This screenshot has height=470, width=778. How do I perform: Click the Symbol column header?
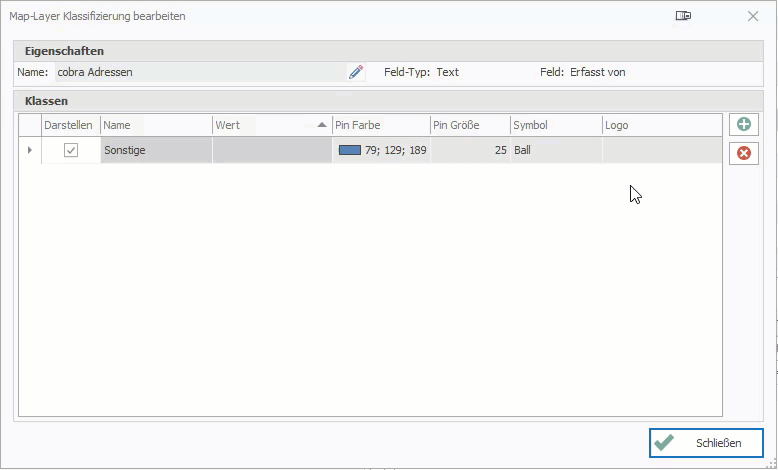pos(555,125)
